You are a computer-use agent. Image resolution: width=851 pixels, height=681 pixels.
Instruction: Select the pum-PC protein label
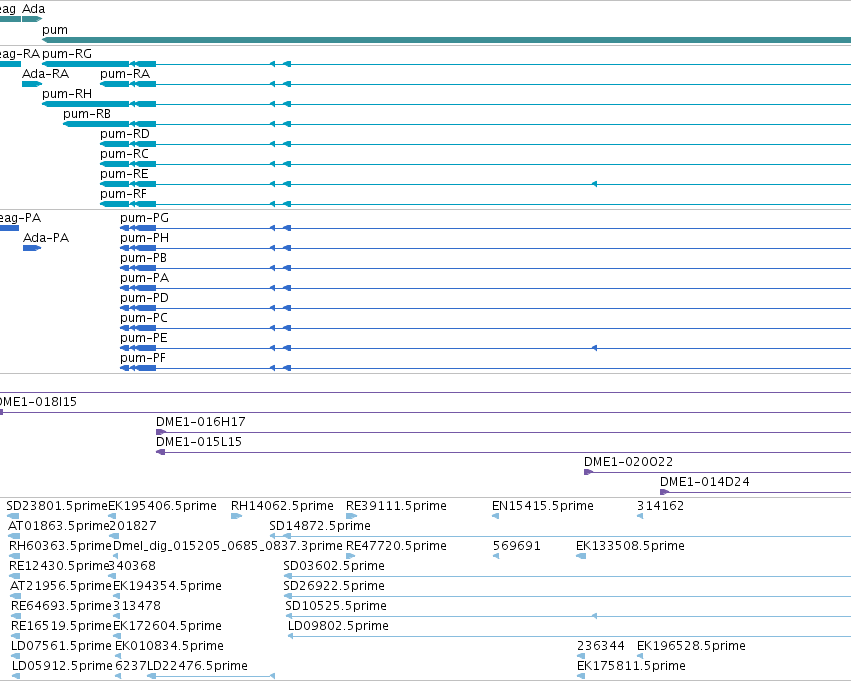(x=144, y=318)
